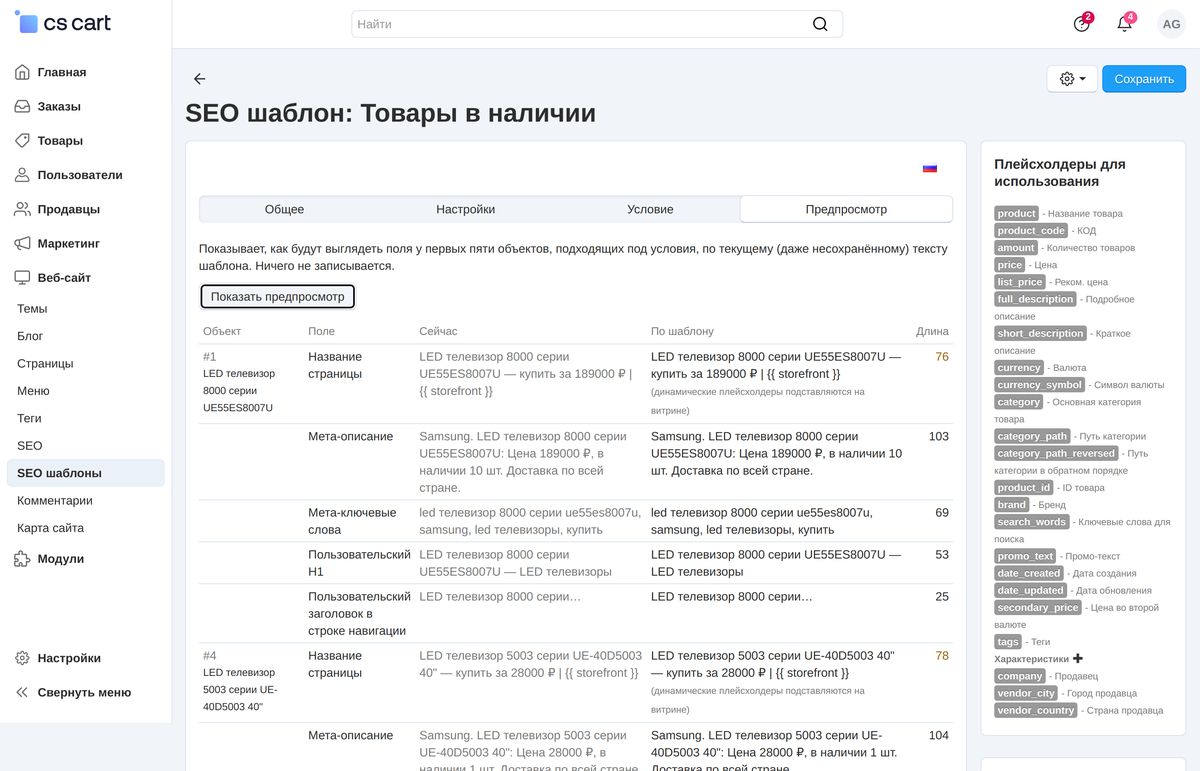Insert the category placeholder

[x=1019, y=402]
